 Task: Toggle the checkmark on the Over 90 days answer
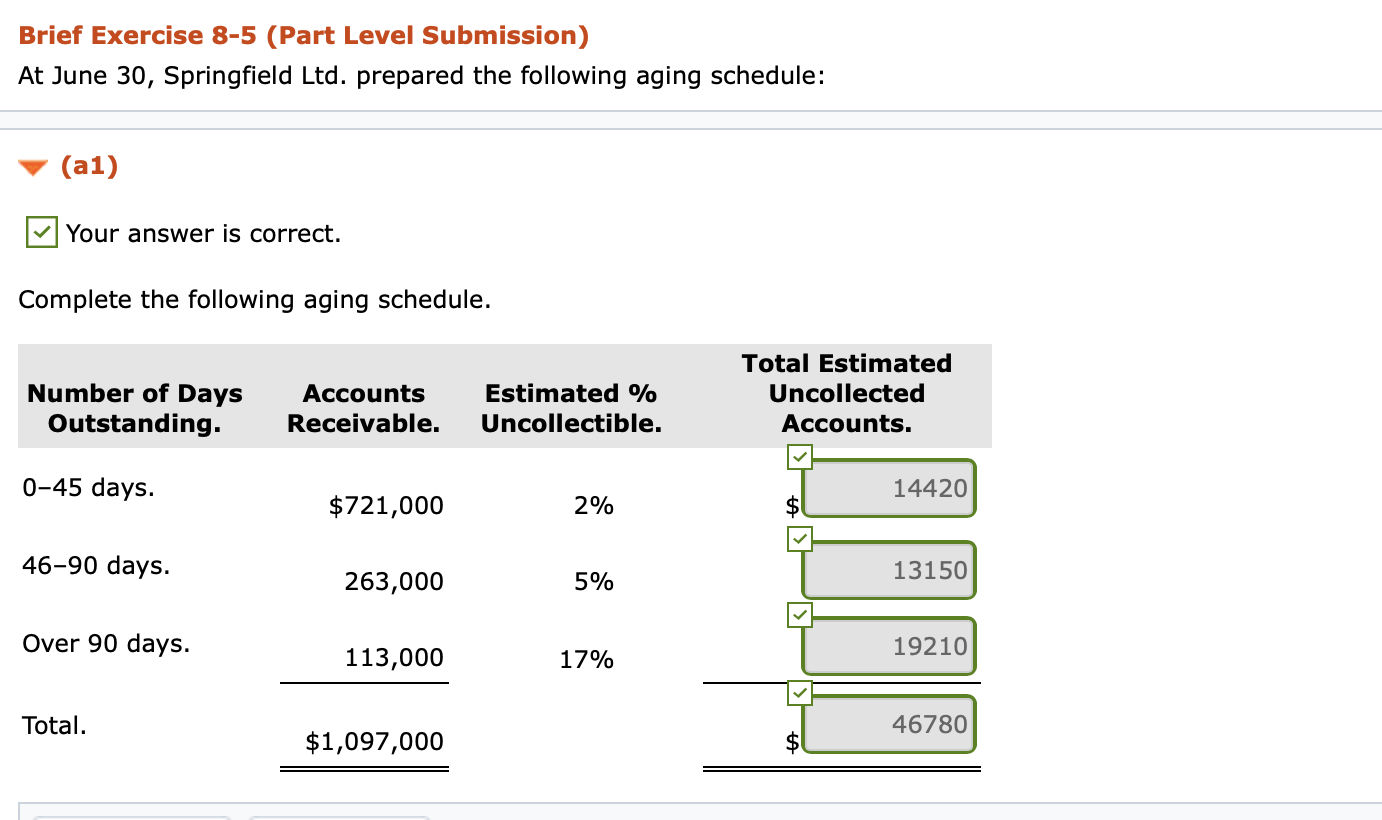798,615
